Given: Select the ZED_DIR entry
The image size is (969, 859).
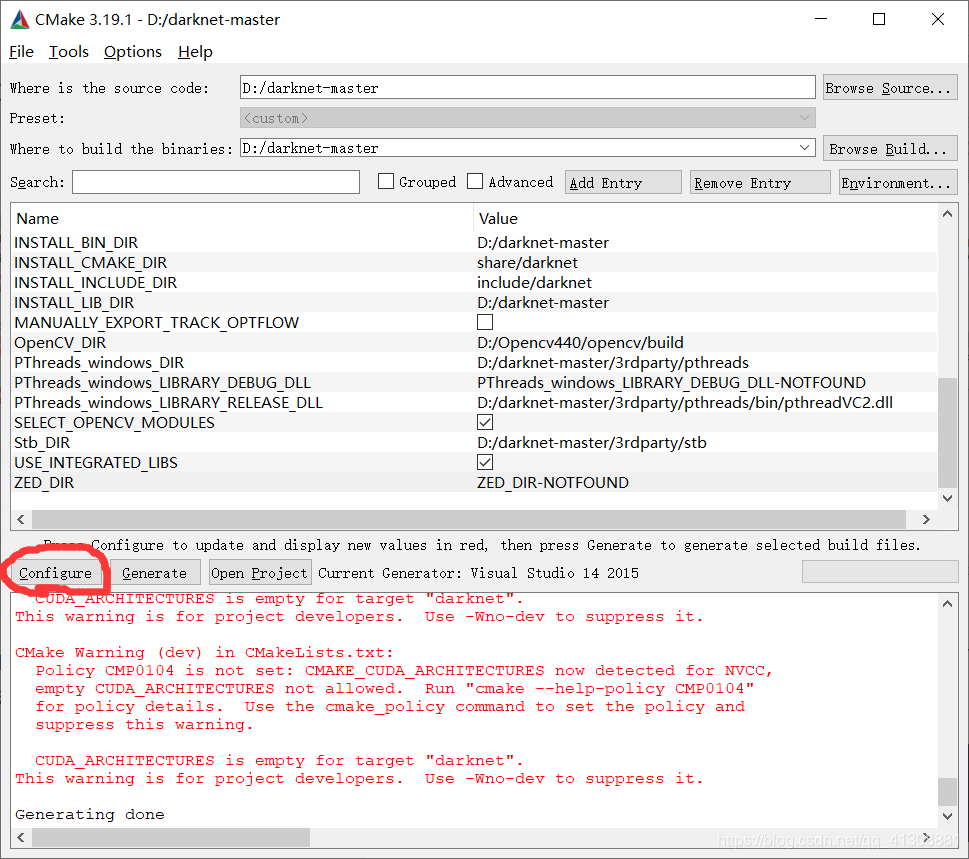Looking at the screenshot, I should 44,483.
